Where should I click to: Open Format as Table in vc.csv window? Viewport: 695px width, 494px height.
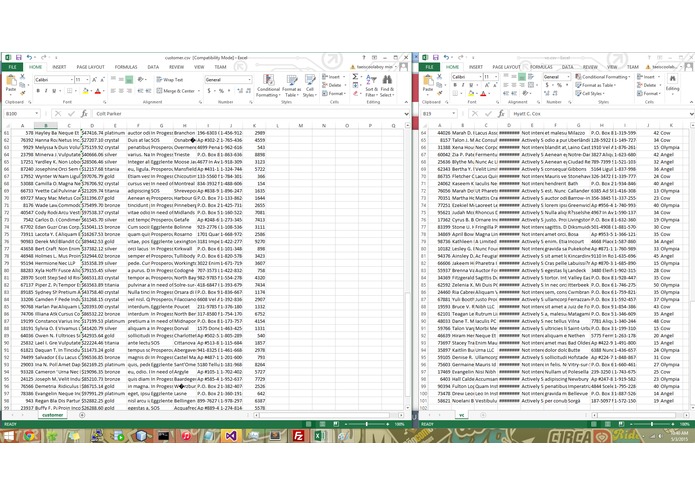click(596, 85)
